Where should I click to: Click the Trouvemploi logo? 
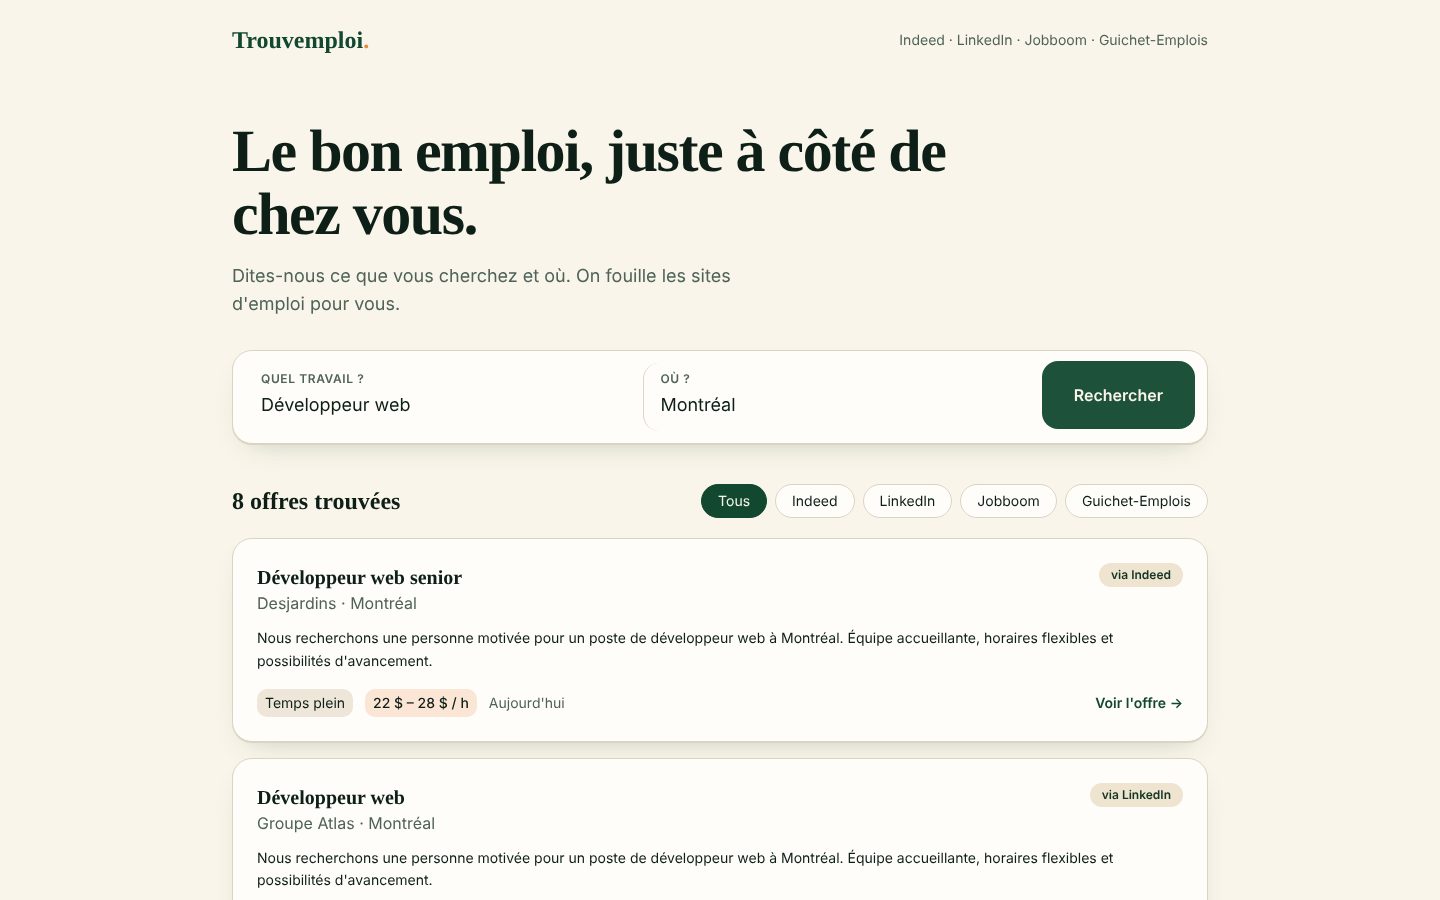pyautogui.click(x=300, y=40)
